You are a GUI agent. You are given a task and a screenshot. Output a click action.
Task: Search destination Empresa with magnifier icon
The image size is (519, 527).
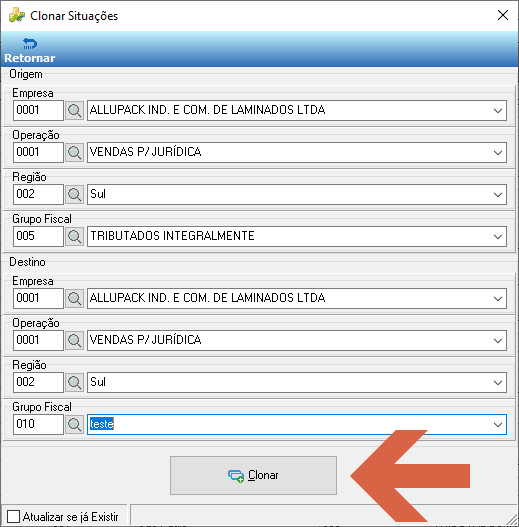click(x=74, y=298)
